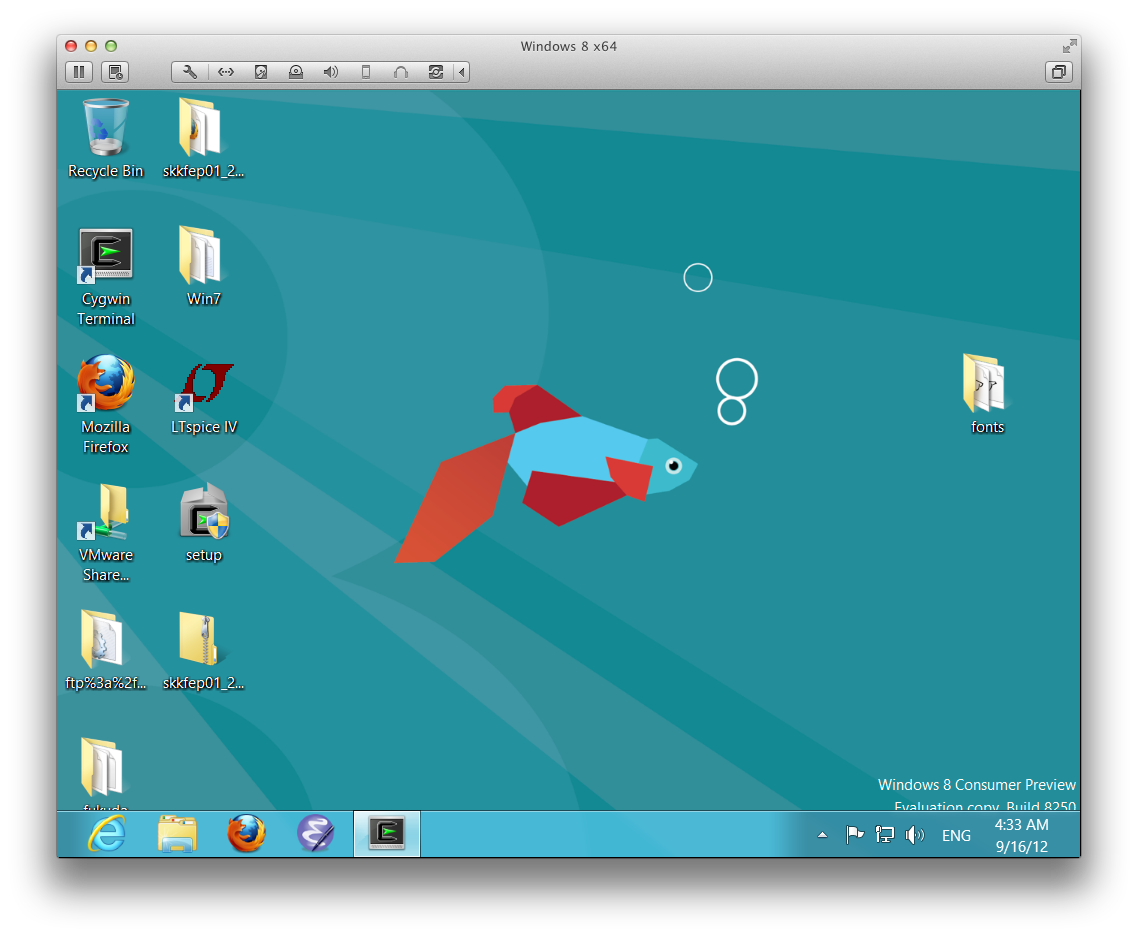The image size is (1138, 937).
Task: Click the CD/DVD drive icon
Action: click(295, 72)
